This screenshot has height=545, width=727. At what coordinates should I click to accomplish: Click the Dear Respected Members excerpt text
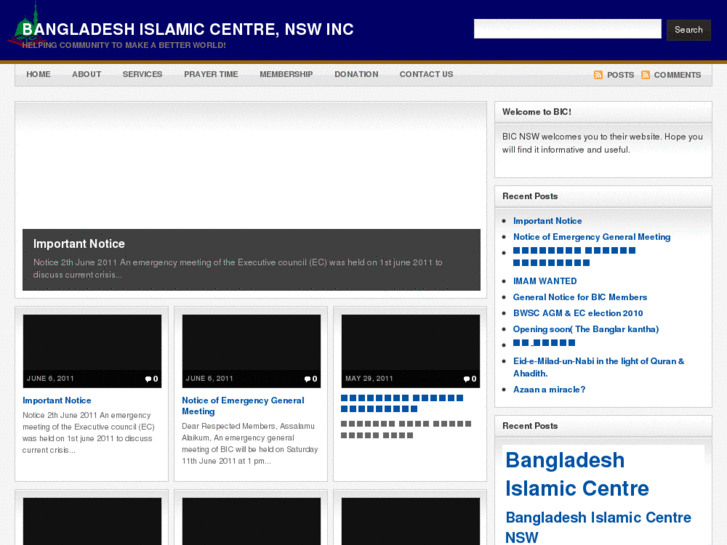pyautogui.click(x=250, y=443)
